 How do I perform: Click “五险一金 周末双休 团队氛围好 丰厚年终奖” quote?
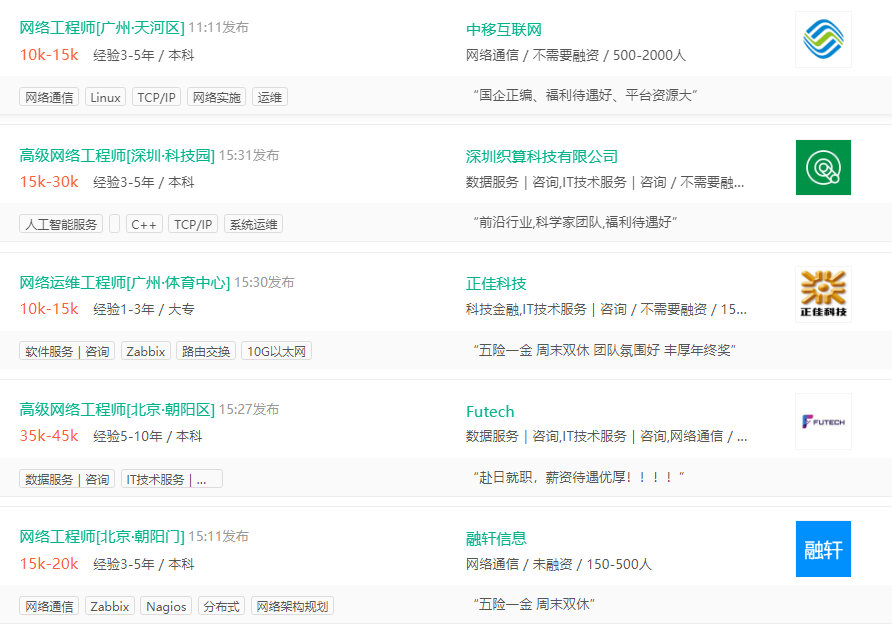[x=605, y=350]
